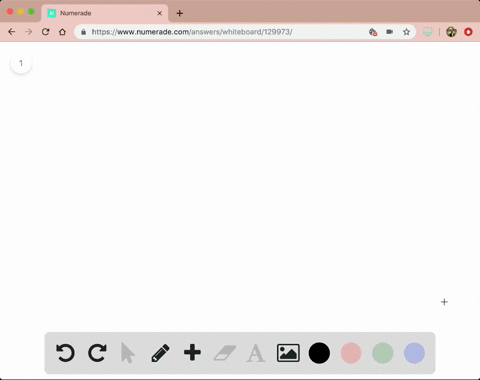The width and height of the screenshot is (480, 380).
Task: Click the undo arrow in whiteboard toolbar
Action: click(x=65, y=353)
